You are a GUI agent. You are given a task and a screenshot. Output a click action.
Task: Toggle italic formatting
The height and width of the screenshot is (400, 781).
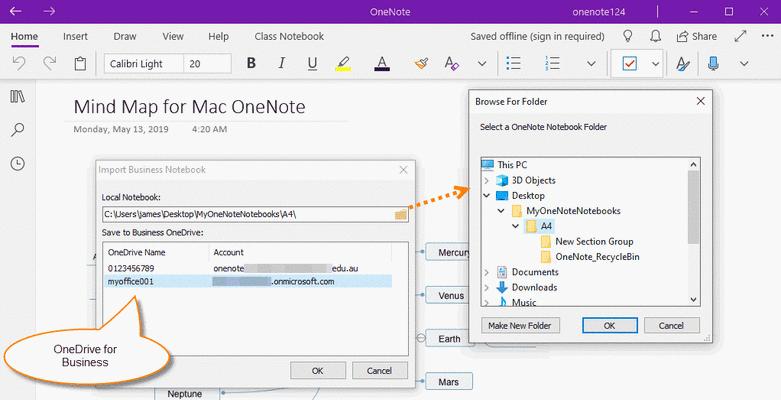[x=282, y=63]
